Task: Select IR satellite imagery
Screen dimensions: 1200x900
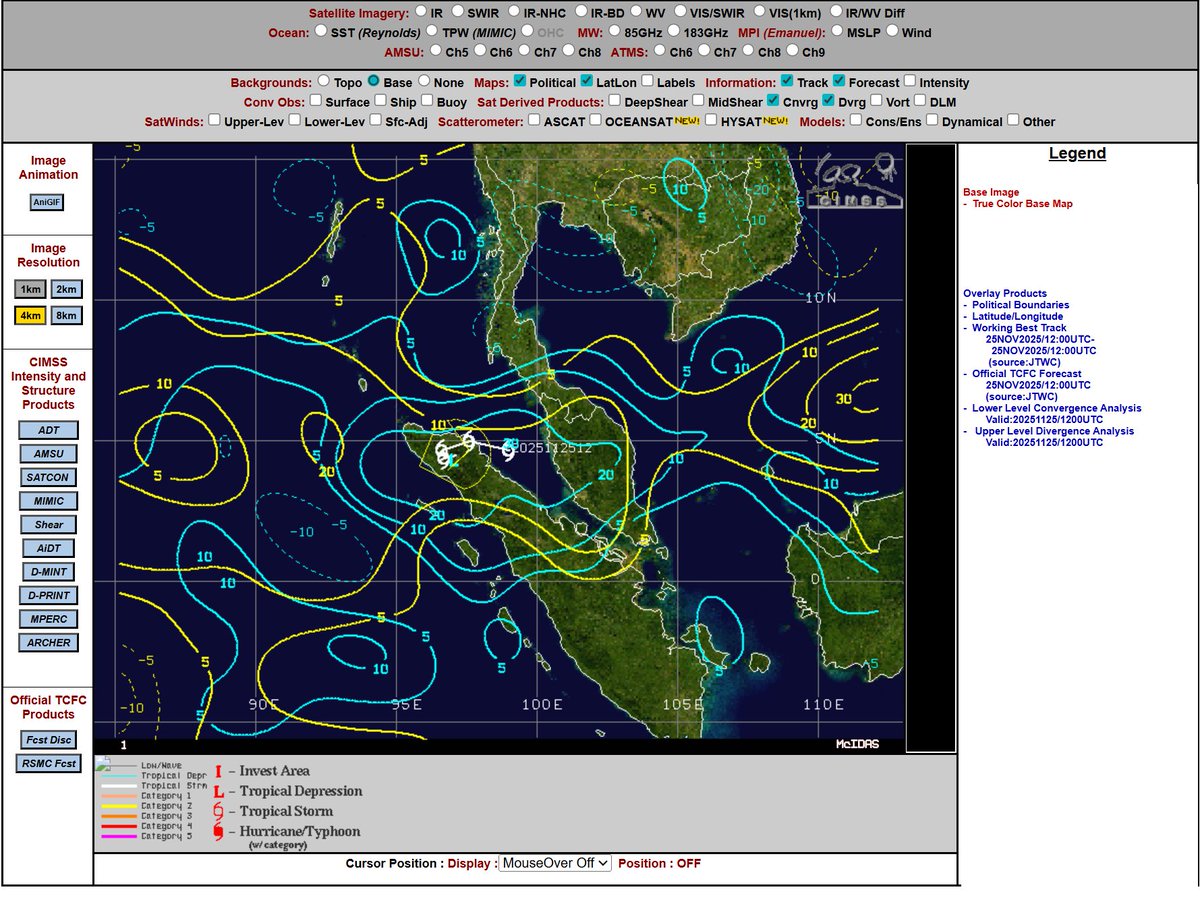Action: click(424, 13)
